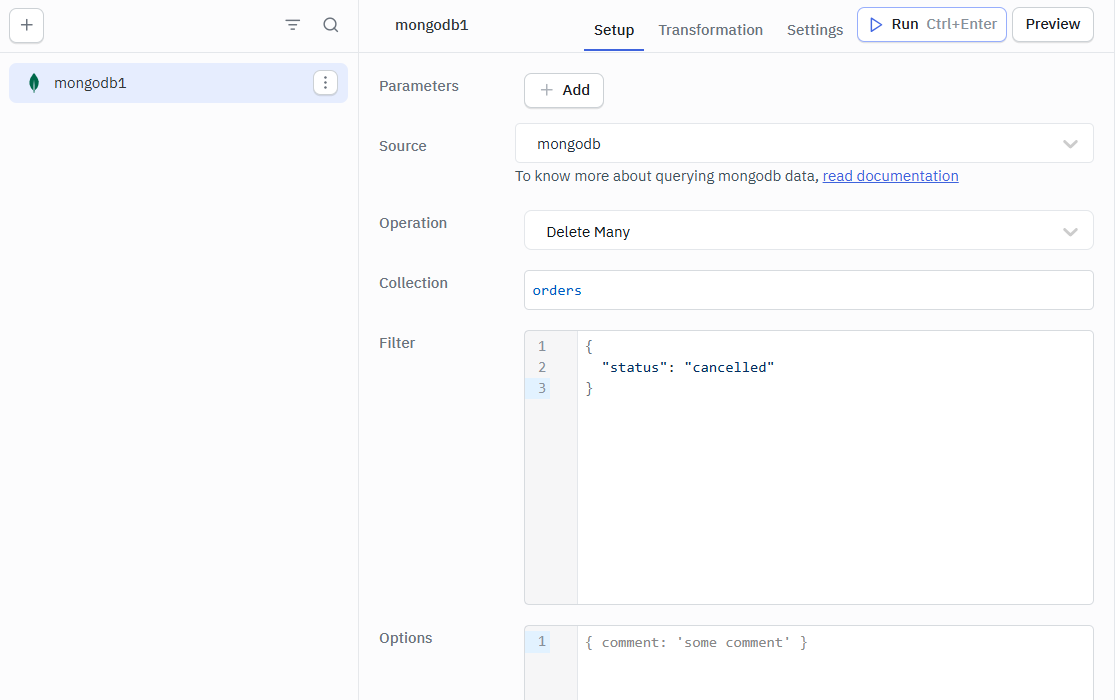1115x700 pixels.
Task: Open the query filter icon in the sidebar
Action: [293, 25]
